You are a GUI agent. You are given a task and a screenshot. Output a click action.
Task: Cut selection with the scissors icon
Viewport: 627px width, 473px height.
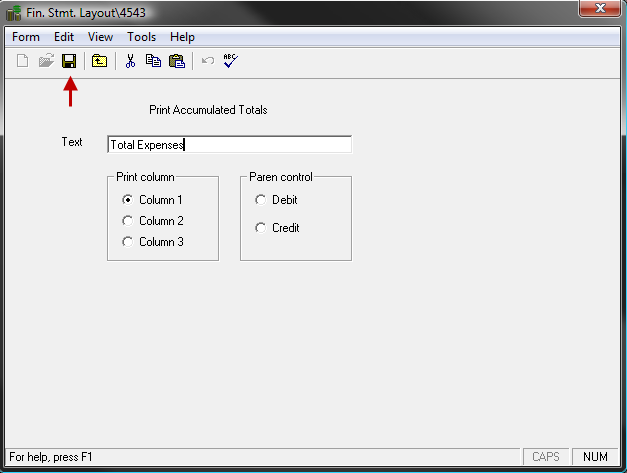pyautogui.click(x=130, y=61)
